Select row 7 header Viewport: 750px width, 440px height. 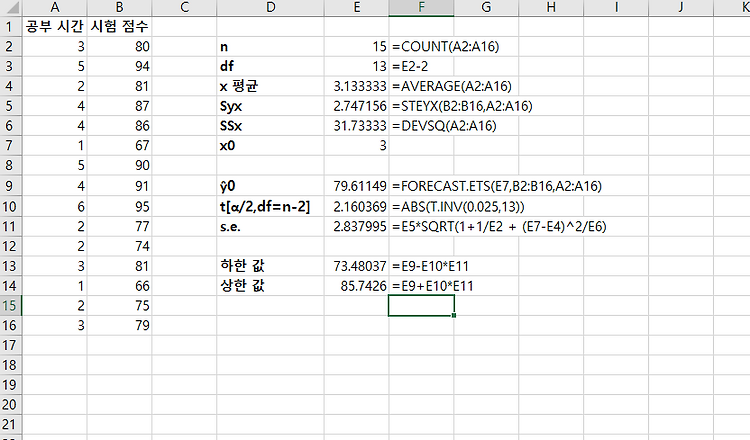coord(11,145)
